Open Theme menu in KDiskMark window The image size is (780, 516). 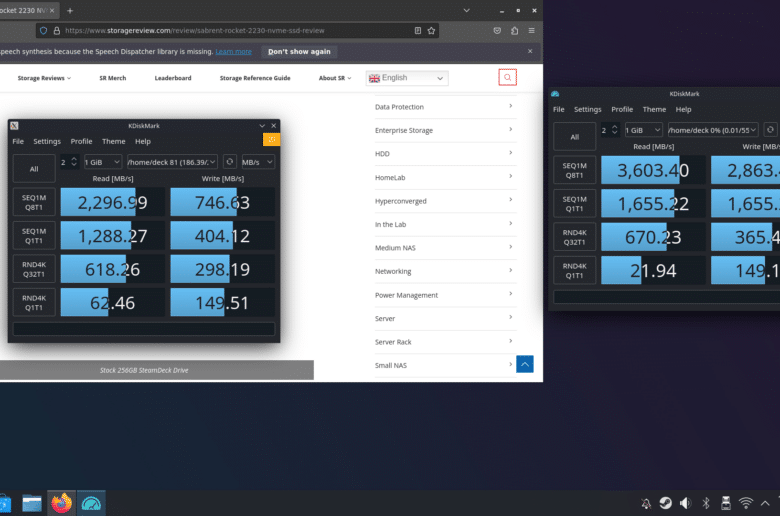pos(654,109)
